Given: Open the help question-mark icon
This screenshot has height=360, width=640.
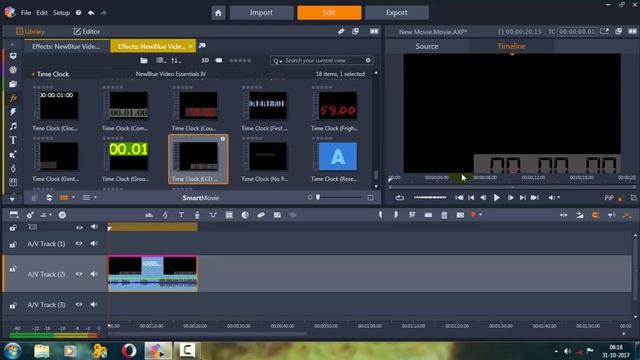Looking at the screenshot, I should point(78,13).
